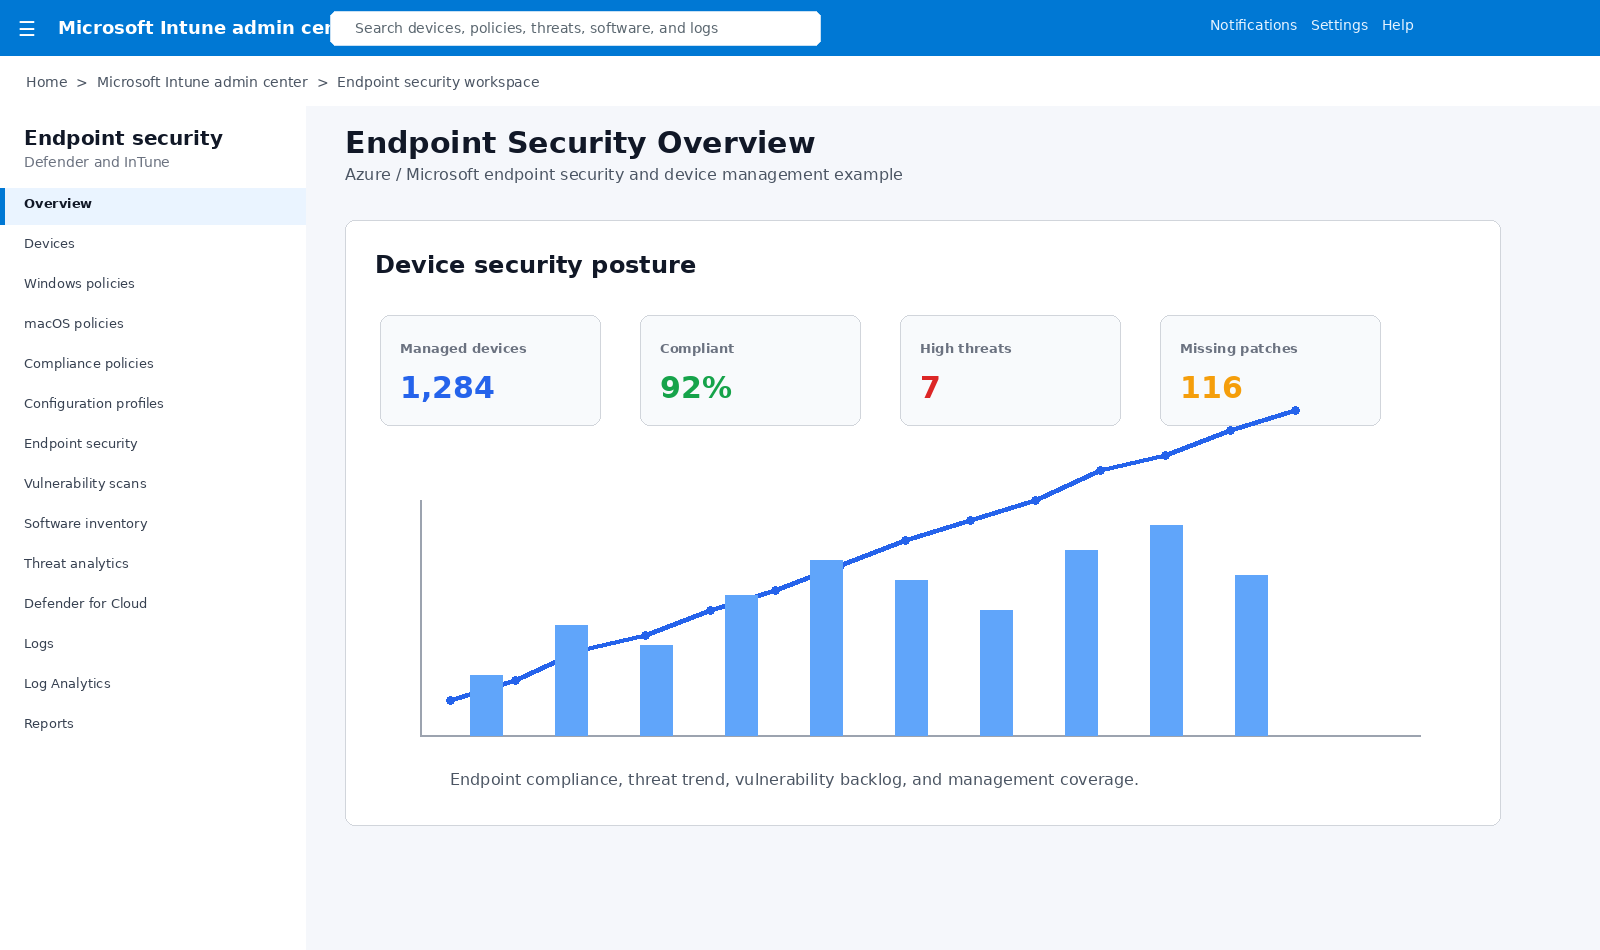Click the Microsoft Intune admin center title
The height and width of the screenshot is (950, 1600).
[194, 28]
